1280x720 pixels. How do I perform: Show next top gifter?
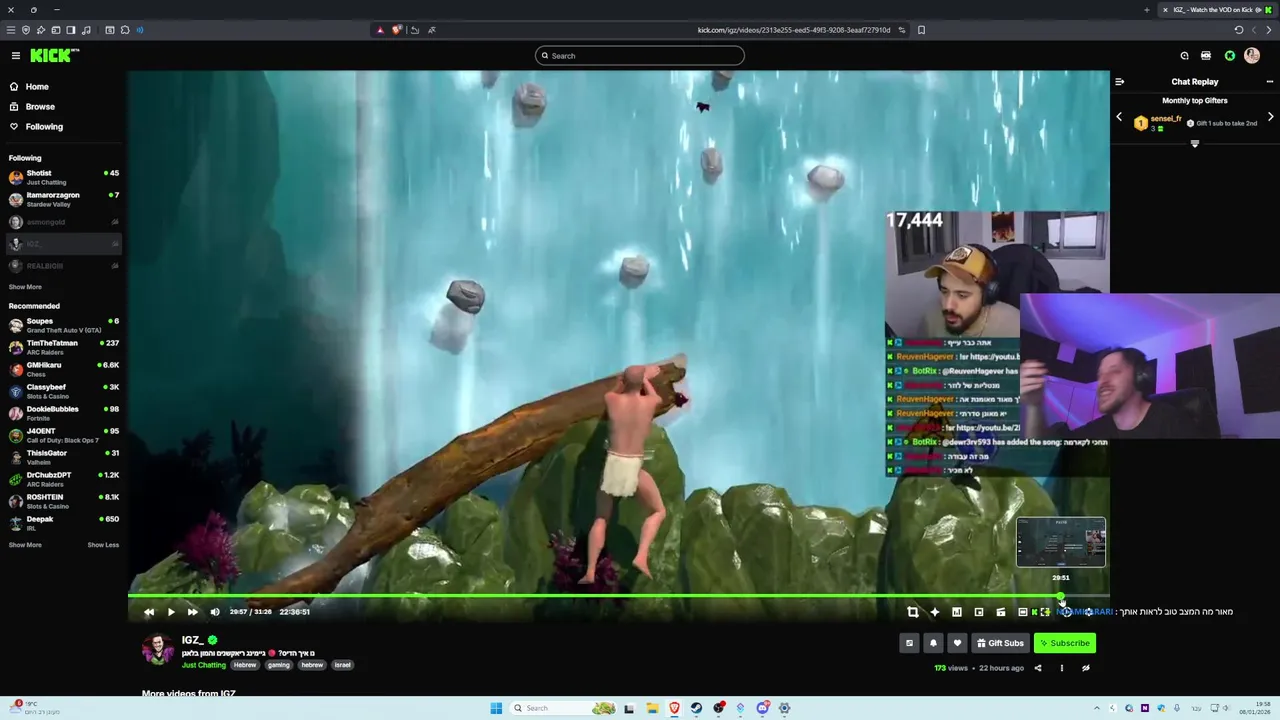tap(1271, 117)
